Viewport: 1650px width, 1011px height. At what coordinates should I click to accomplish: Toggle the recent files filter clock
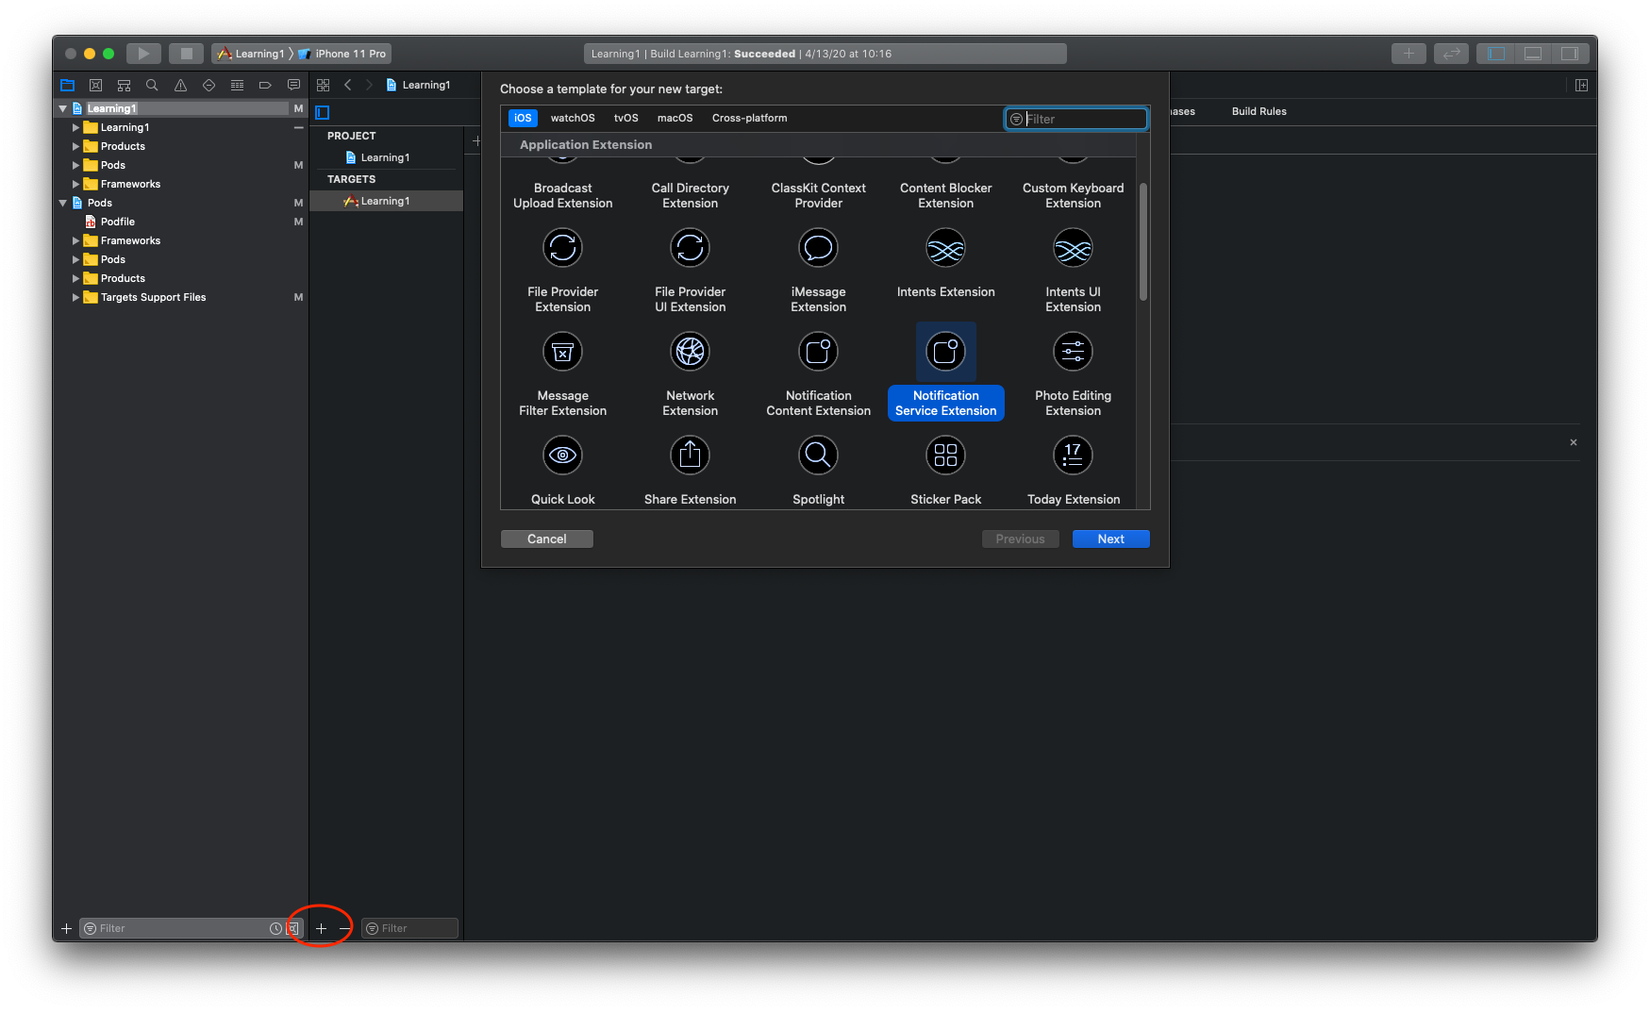[276, 928]
